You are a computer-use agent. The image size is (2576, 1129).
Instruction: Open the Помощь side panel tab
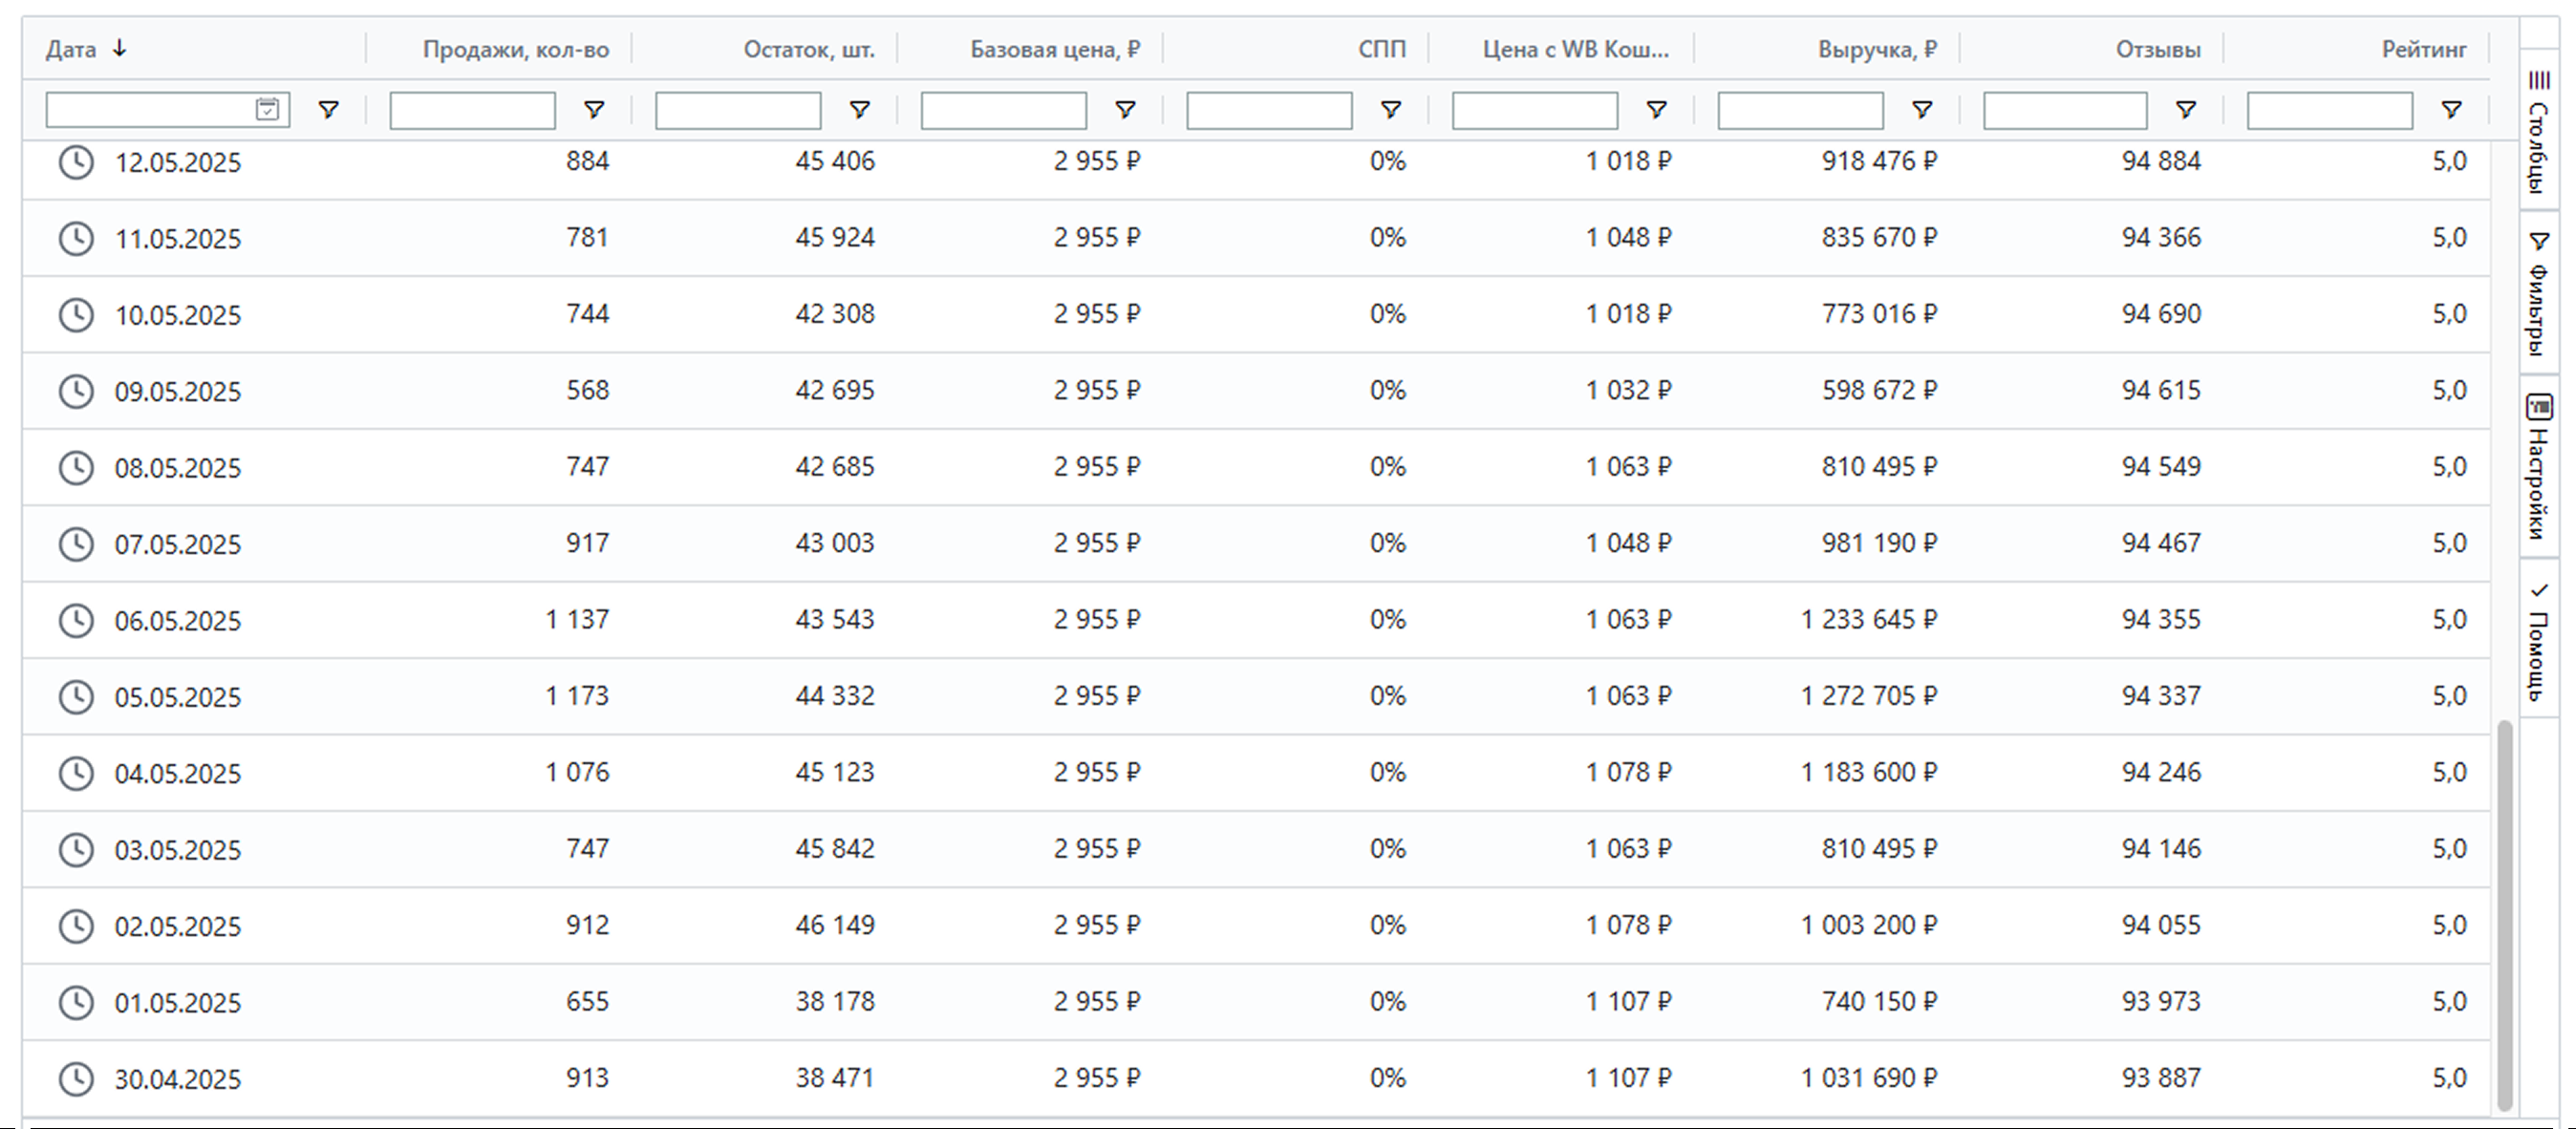coord(2538,639)
